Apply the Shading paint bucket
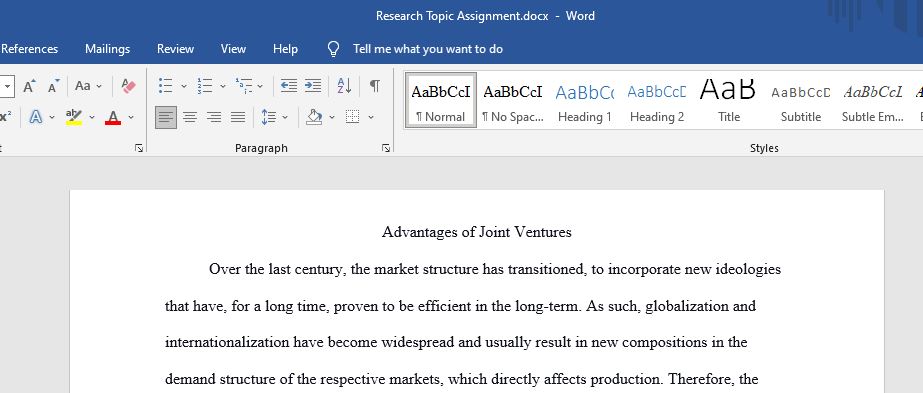Screen dimensions: 923x393 pyautogui.click(x=314, y=117)
